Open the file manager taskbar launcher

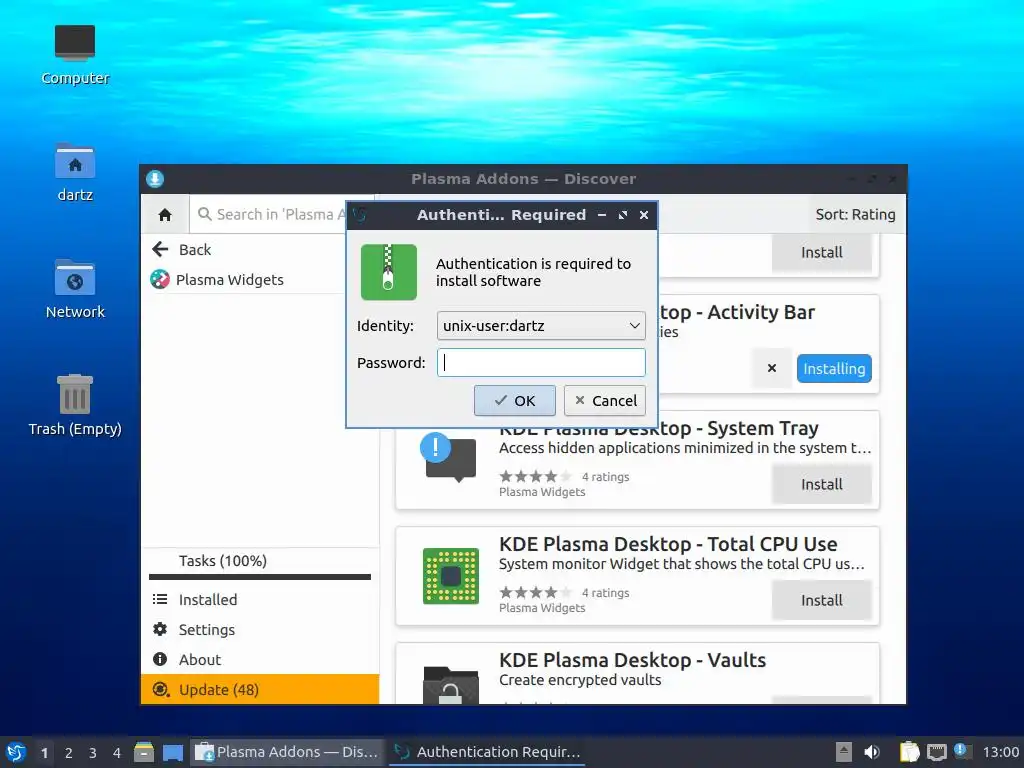144,752
